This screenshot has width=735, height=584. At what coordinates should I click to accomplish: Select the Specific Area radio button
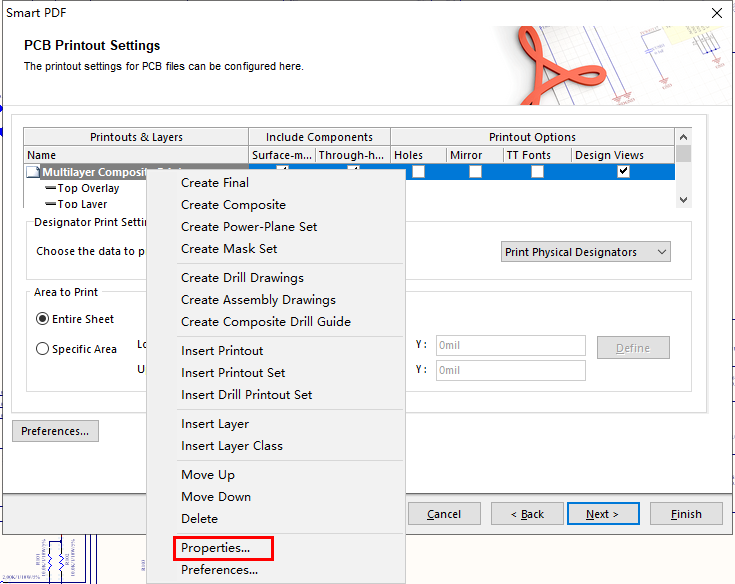[42, 349]
